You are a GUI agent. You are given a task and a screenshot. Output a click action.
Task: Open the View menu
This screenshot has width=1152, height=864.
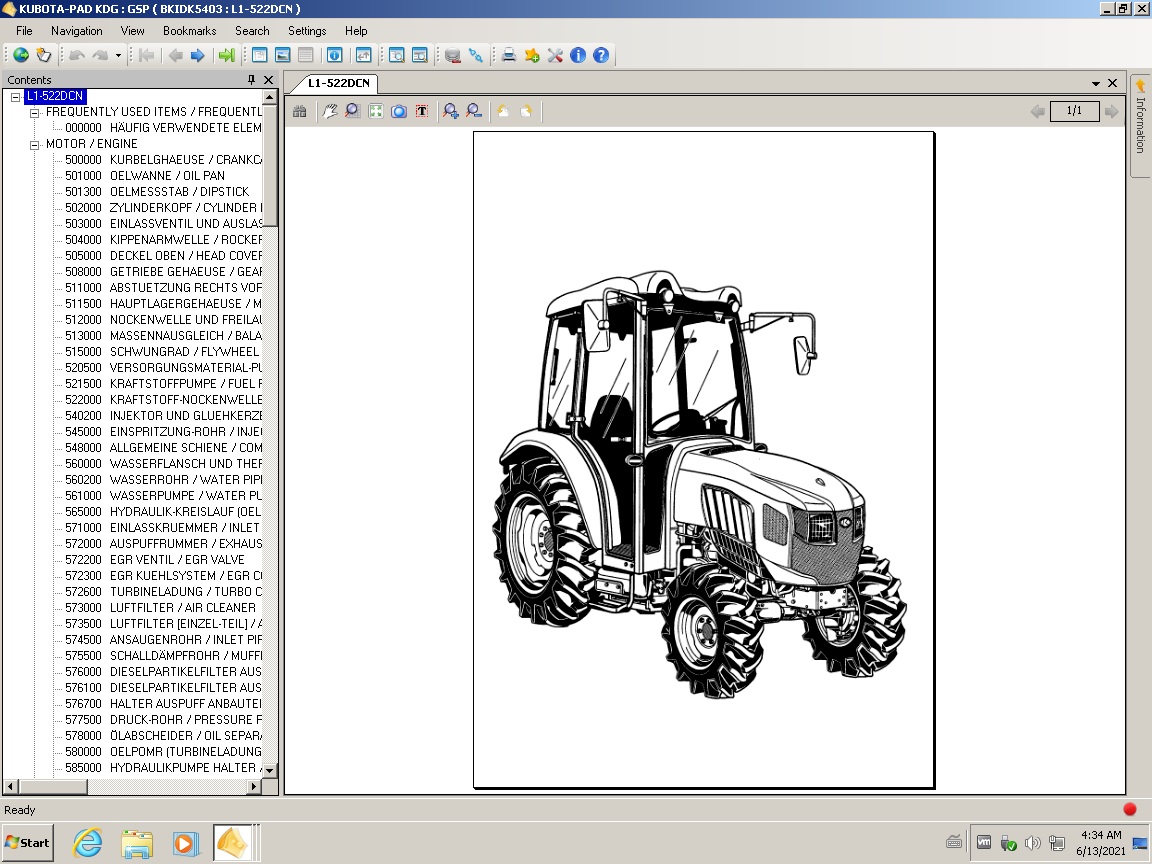(x=132, y=31)
